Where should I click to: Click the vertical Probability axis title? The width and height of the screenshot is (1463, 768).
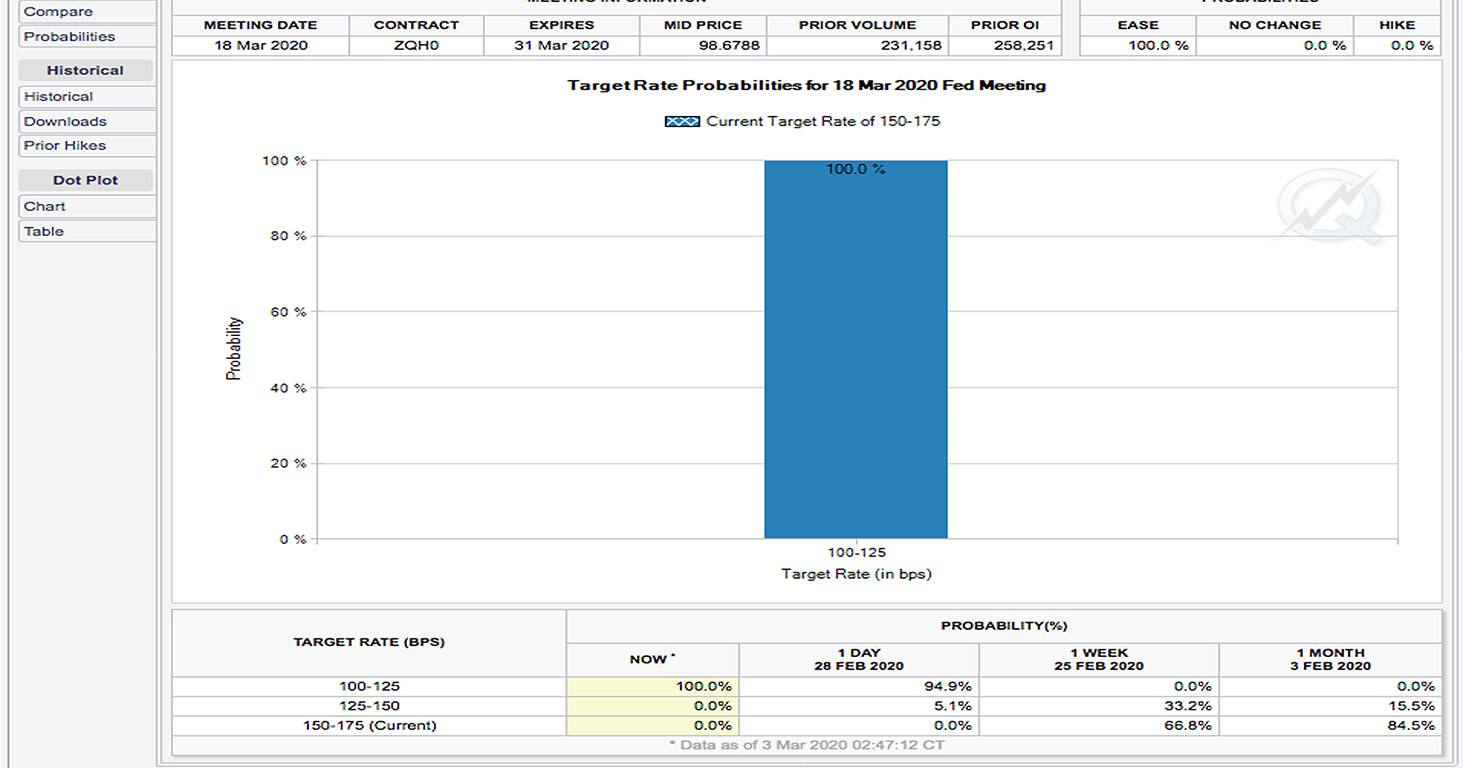(x=234, y=349)
